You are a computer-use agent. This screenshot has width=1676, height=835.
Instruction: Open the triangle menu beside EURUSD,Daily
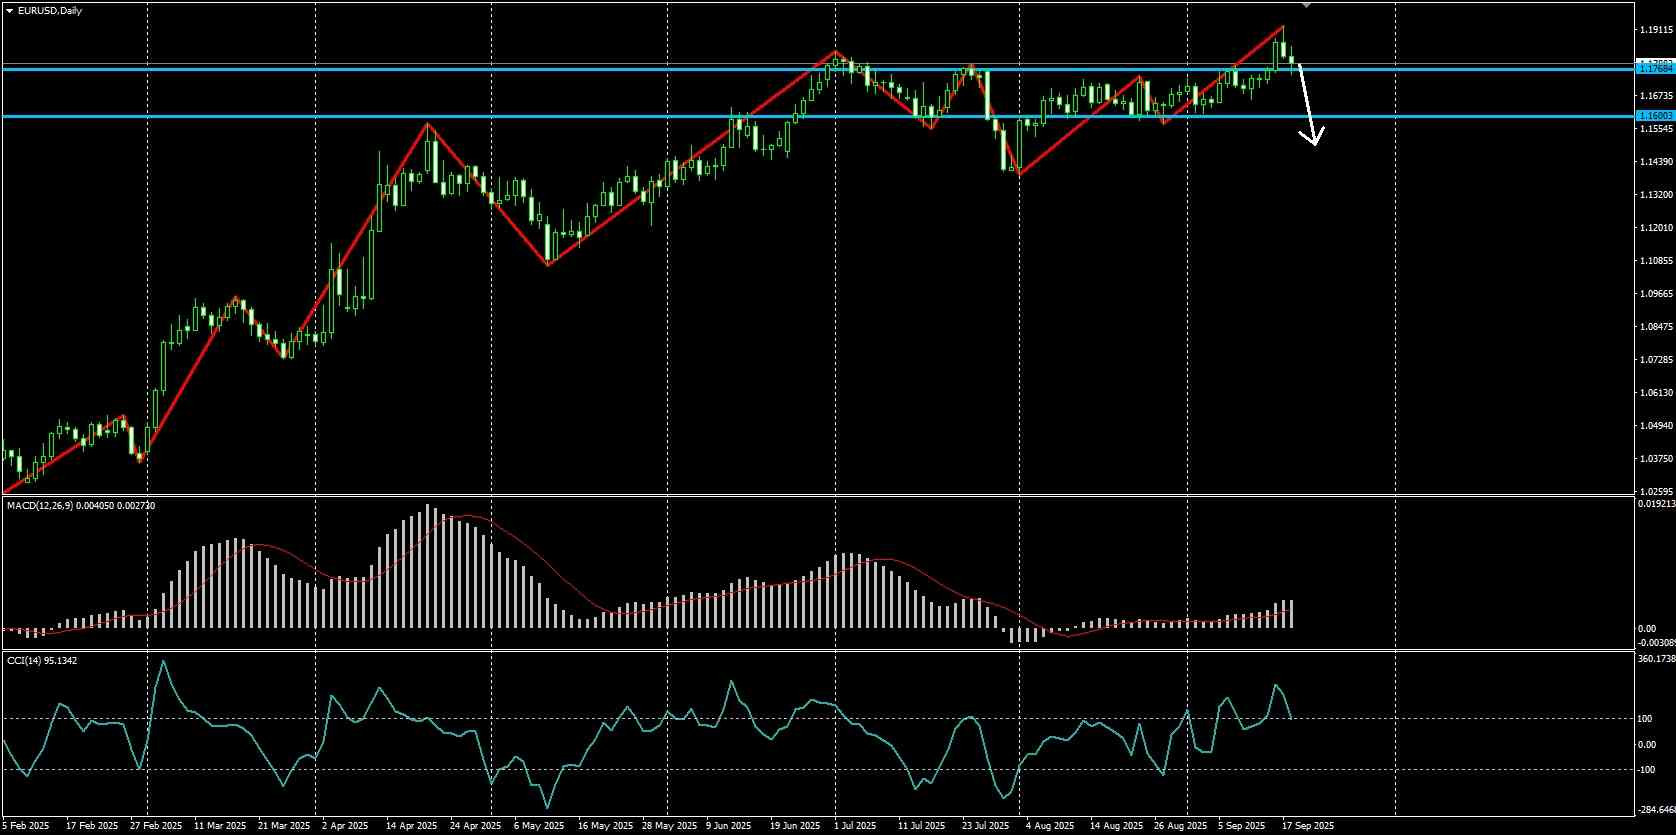pyautogui.click(x=9, y=10)
